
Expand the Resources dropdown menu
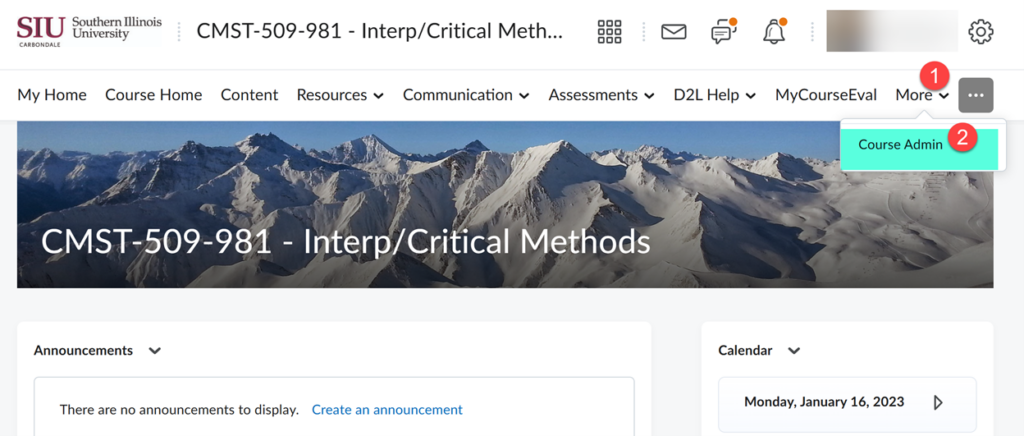[x=340, y=95]
